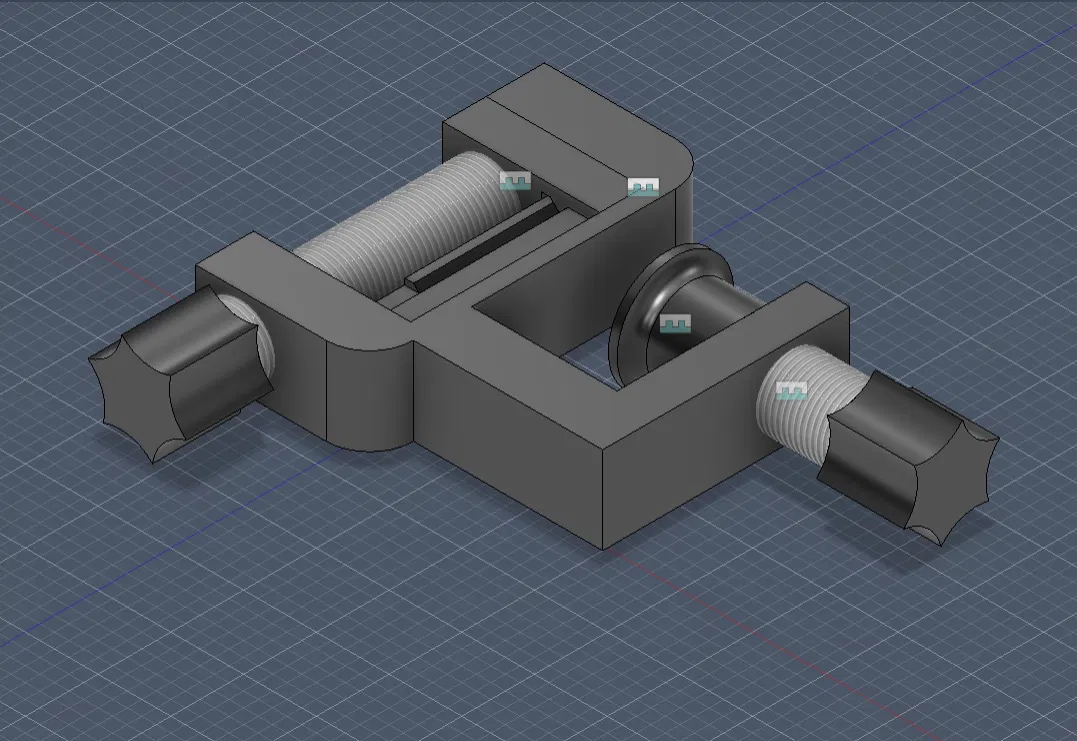Image resolution: width=1077 pixels, height=741 pixels.
Task: Select the joint icon on the rounded jaw top
Action: tap(644, 187)
